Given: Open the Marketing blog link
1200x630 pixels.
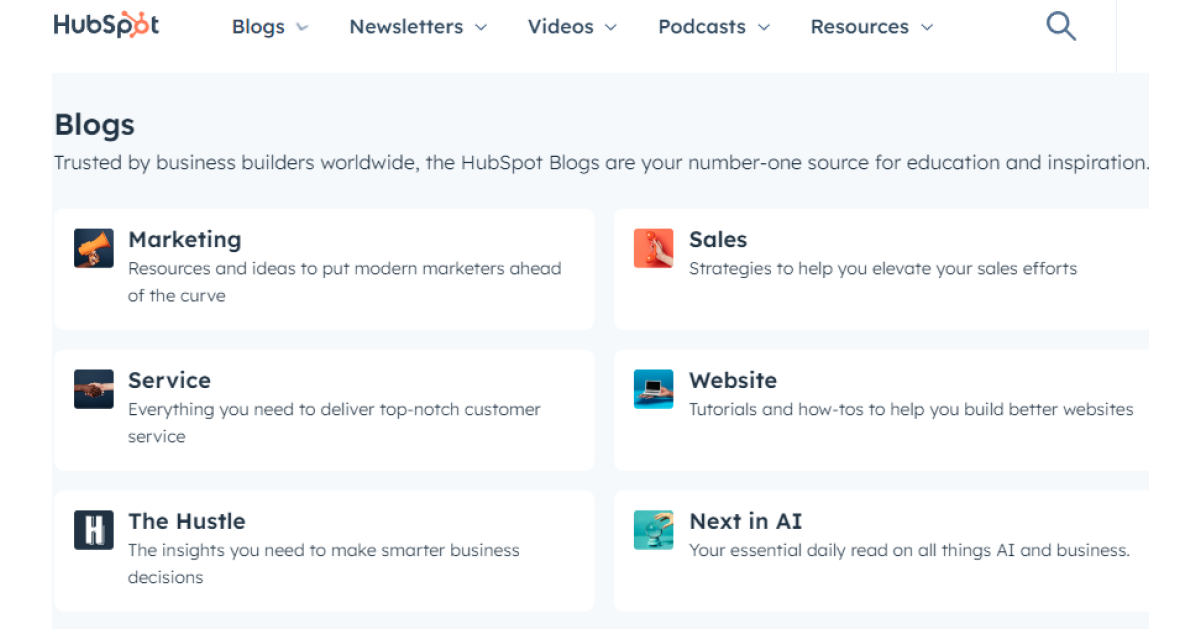Looking at the screenshot, I should coord(185,240).
